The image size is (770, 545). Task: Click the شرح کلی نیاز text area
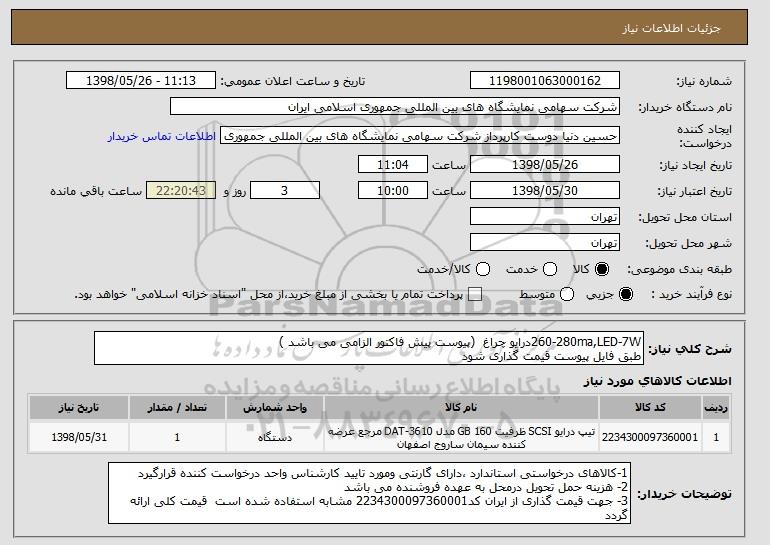tap(369, 349)
